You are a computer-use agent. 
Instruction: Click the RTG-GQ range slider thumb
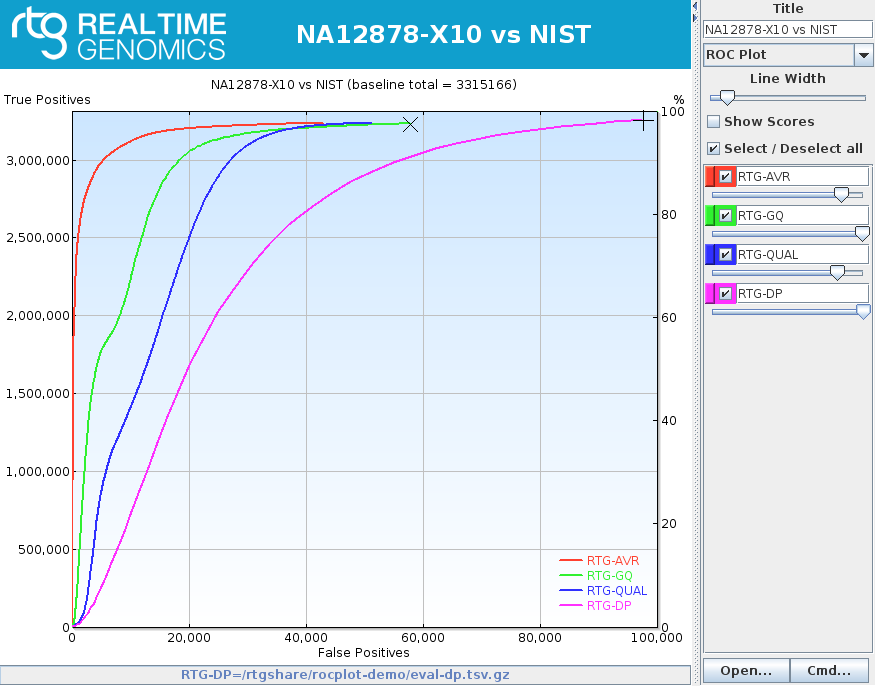(862, 234)
